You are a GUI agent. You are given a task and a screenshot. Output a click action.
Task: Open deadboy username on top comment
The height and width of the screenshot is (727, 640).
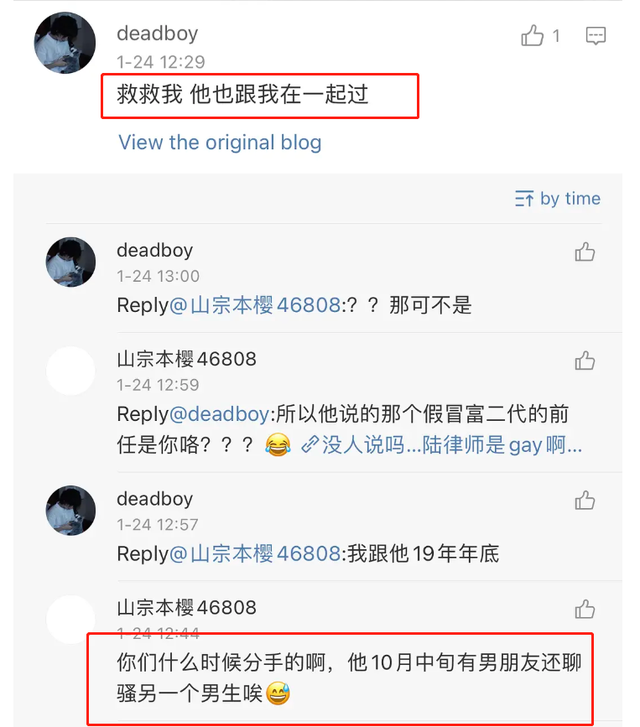point(157,33)
